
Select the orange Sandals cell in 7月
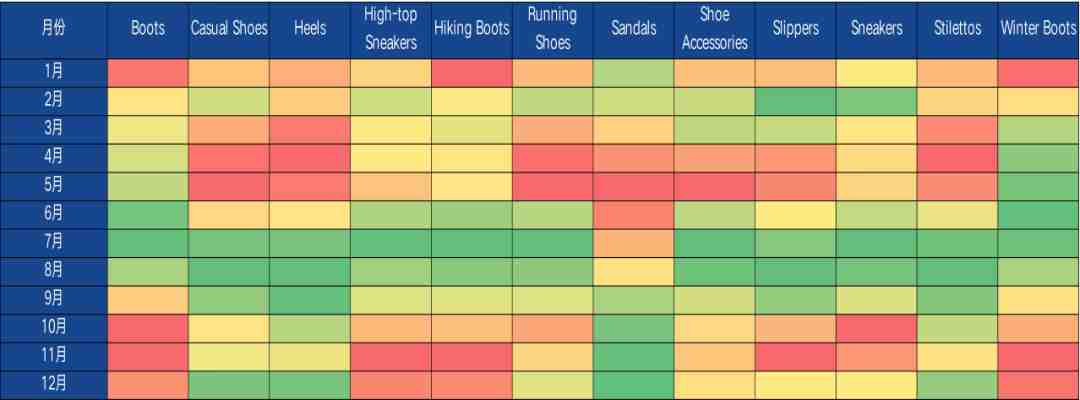634,243
